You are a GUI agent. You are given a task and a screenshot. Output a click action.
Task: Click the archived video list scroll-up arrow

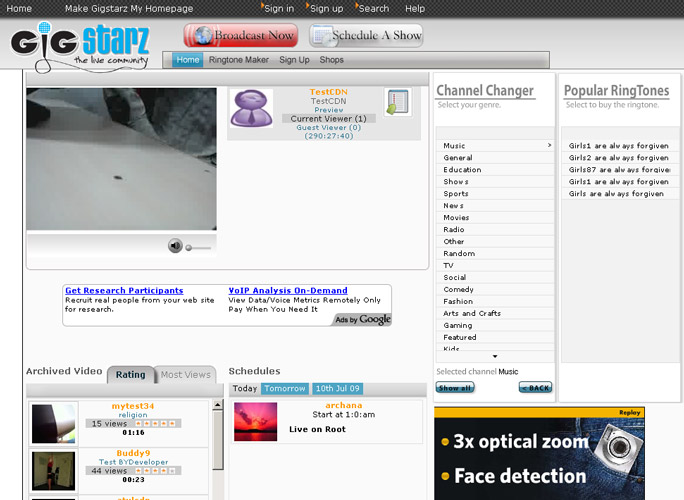218,405
